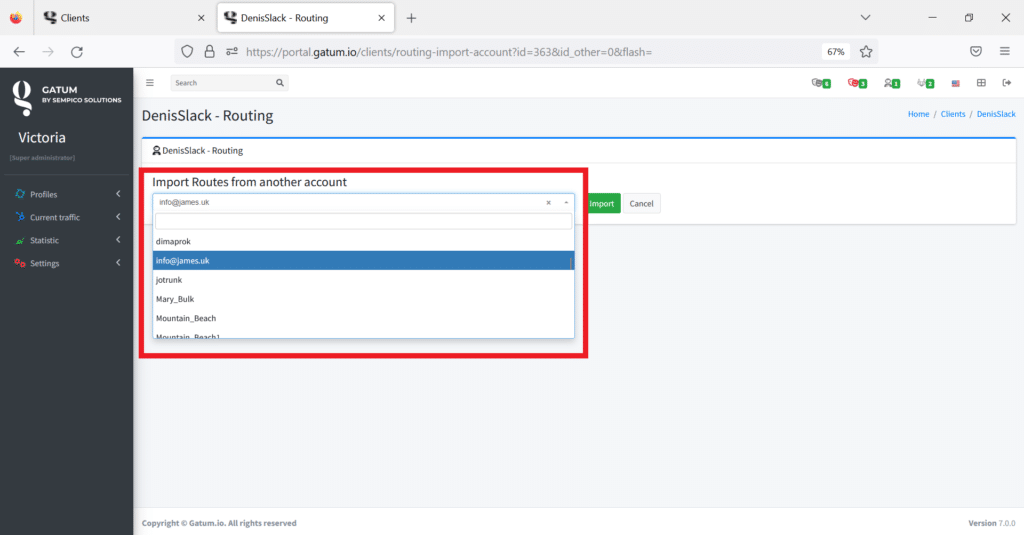This screenshot has width=1024, height=535.
Task: Click the Clients breadcrumb link
Action: (953, 114)
